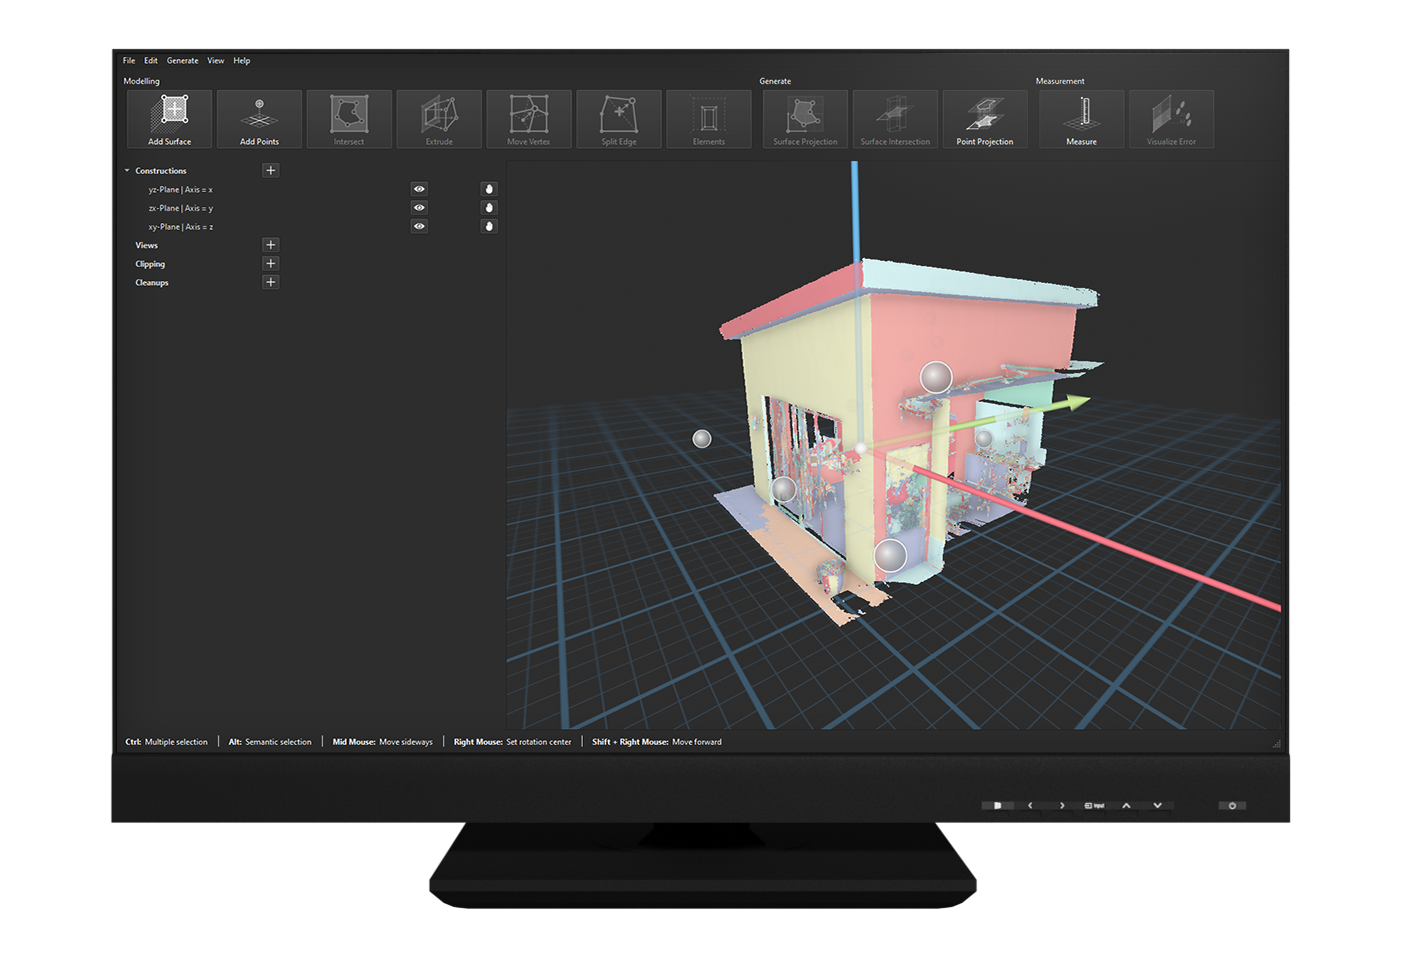Open the Generate menu
This screenshot has width=1401, height=957.
pos(182,61)
